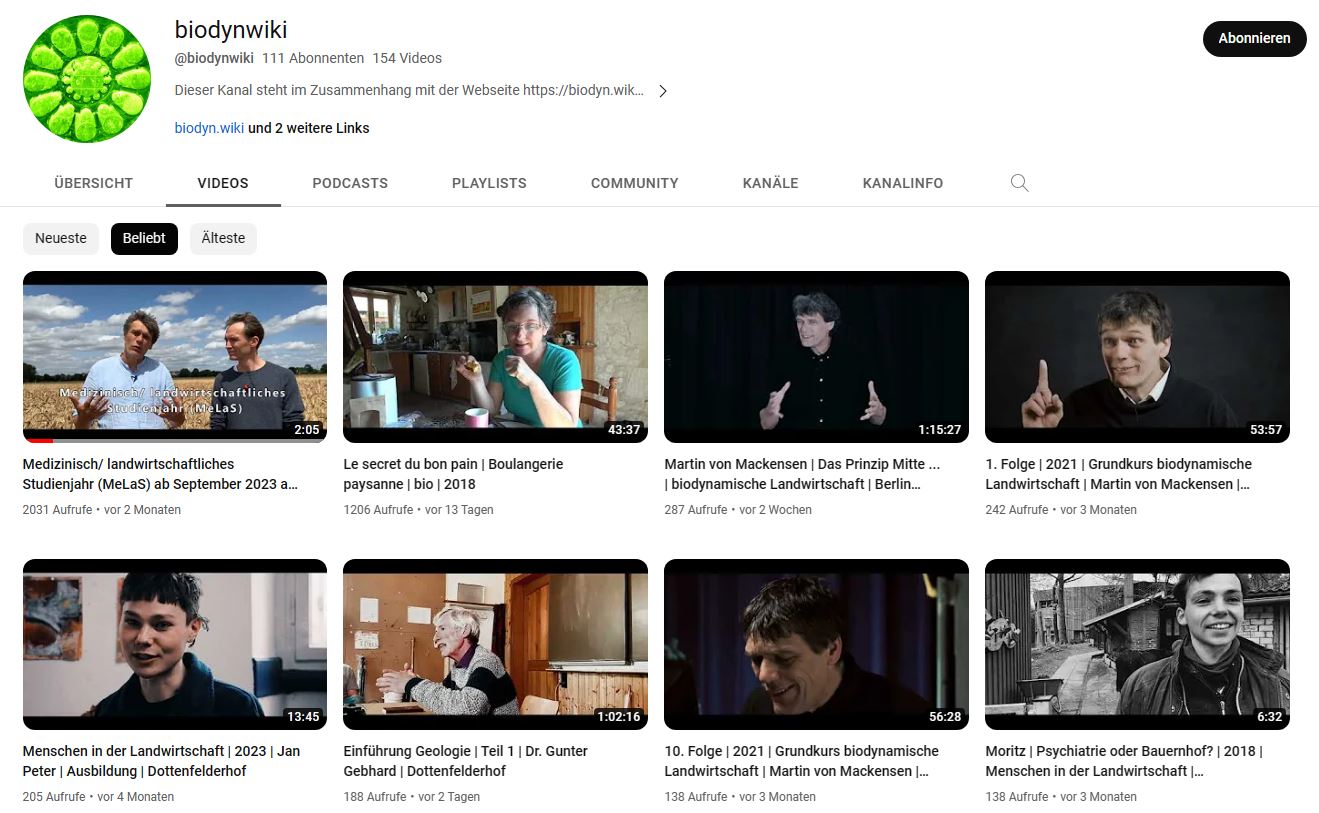Play the Le secret du bon pain thumbnail
The height and width of the screenshot is (813, 1319).
click(x=495, y=356)
